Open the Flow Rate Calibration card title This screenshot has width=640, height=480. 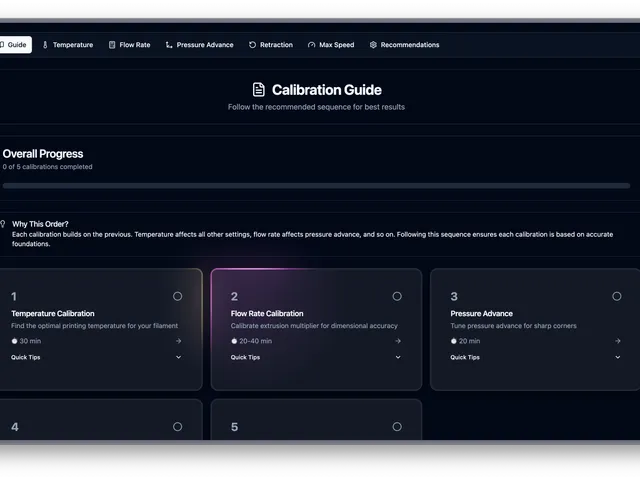point(267,313)
